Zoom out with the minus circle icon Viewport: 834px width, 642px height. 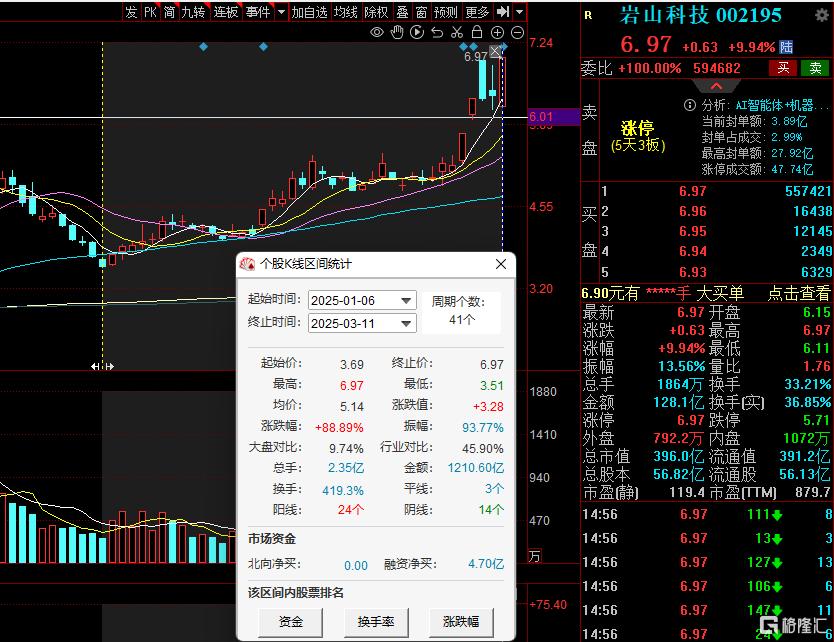(517, 32)
